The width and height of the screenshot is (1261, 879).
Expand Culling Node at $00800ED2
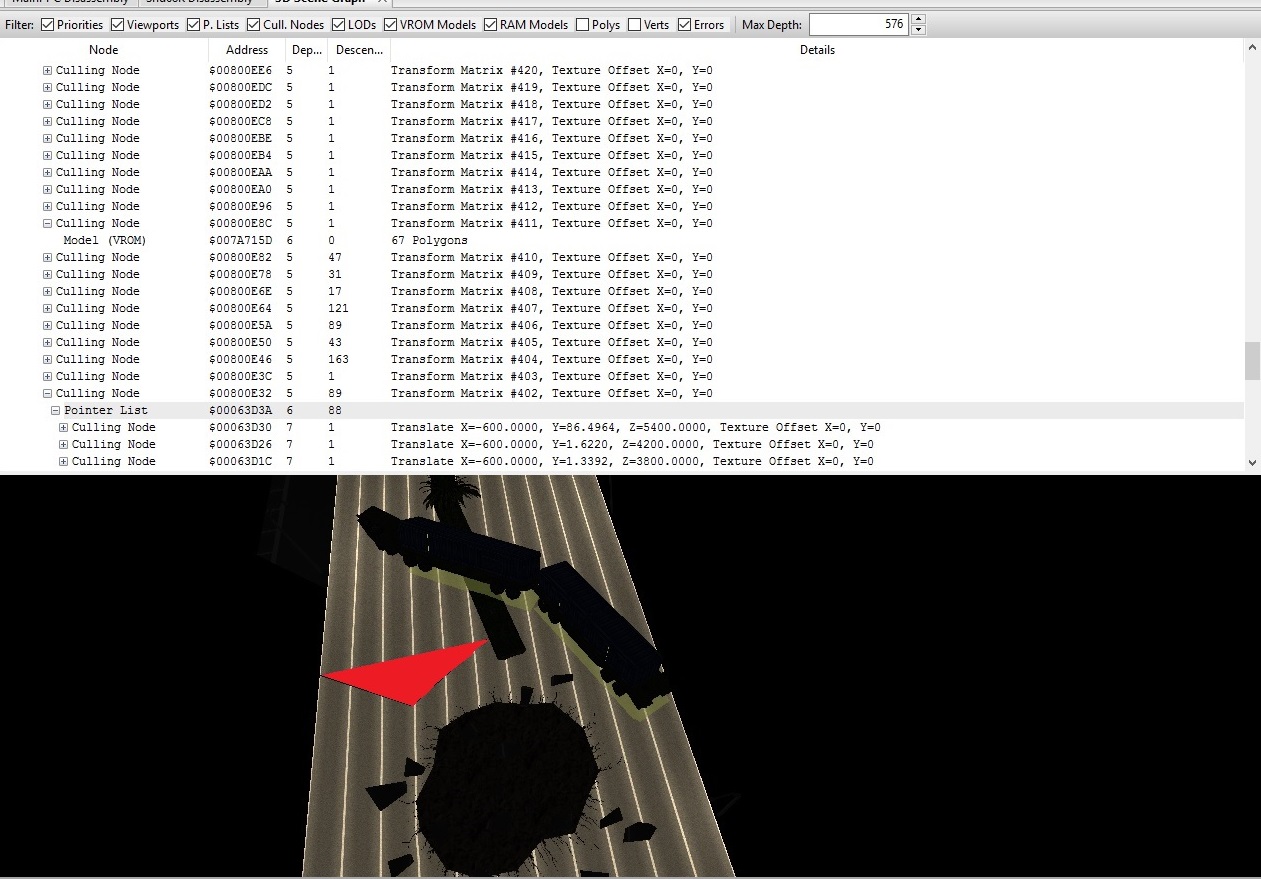[x=47, y=105]
